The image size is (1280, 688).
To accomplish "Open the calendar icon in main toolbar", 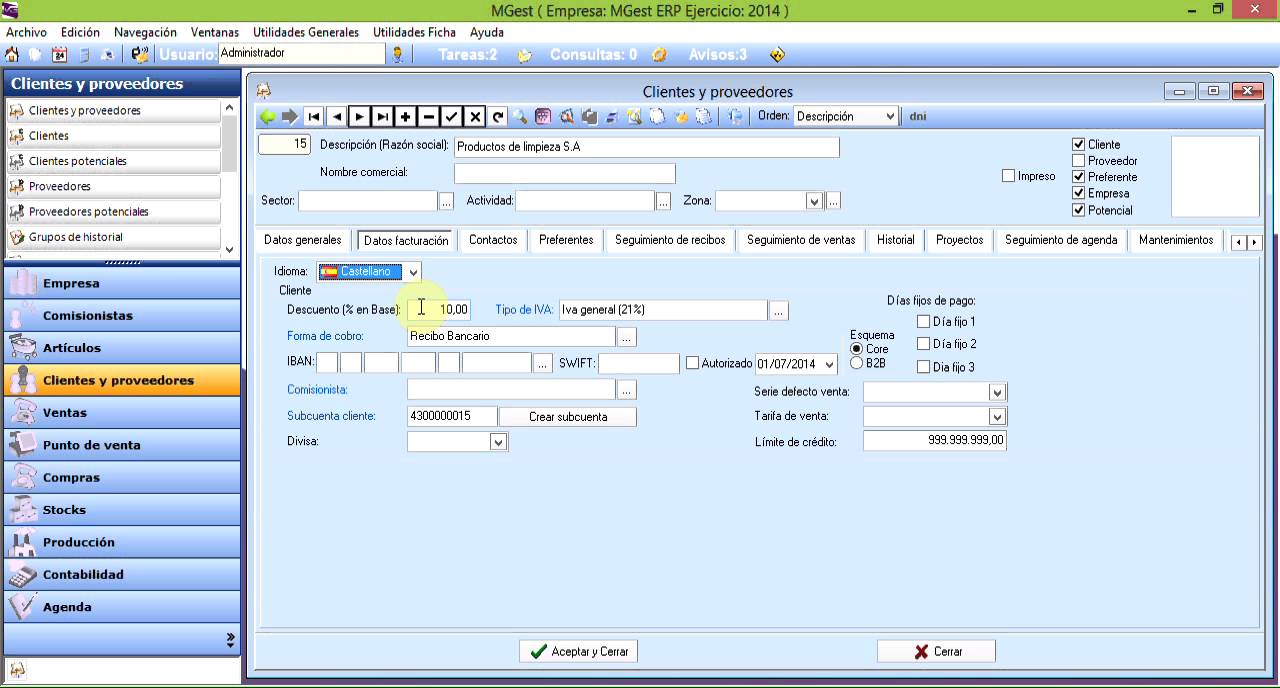I will [x=59, y=54].
